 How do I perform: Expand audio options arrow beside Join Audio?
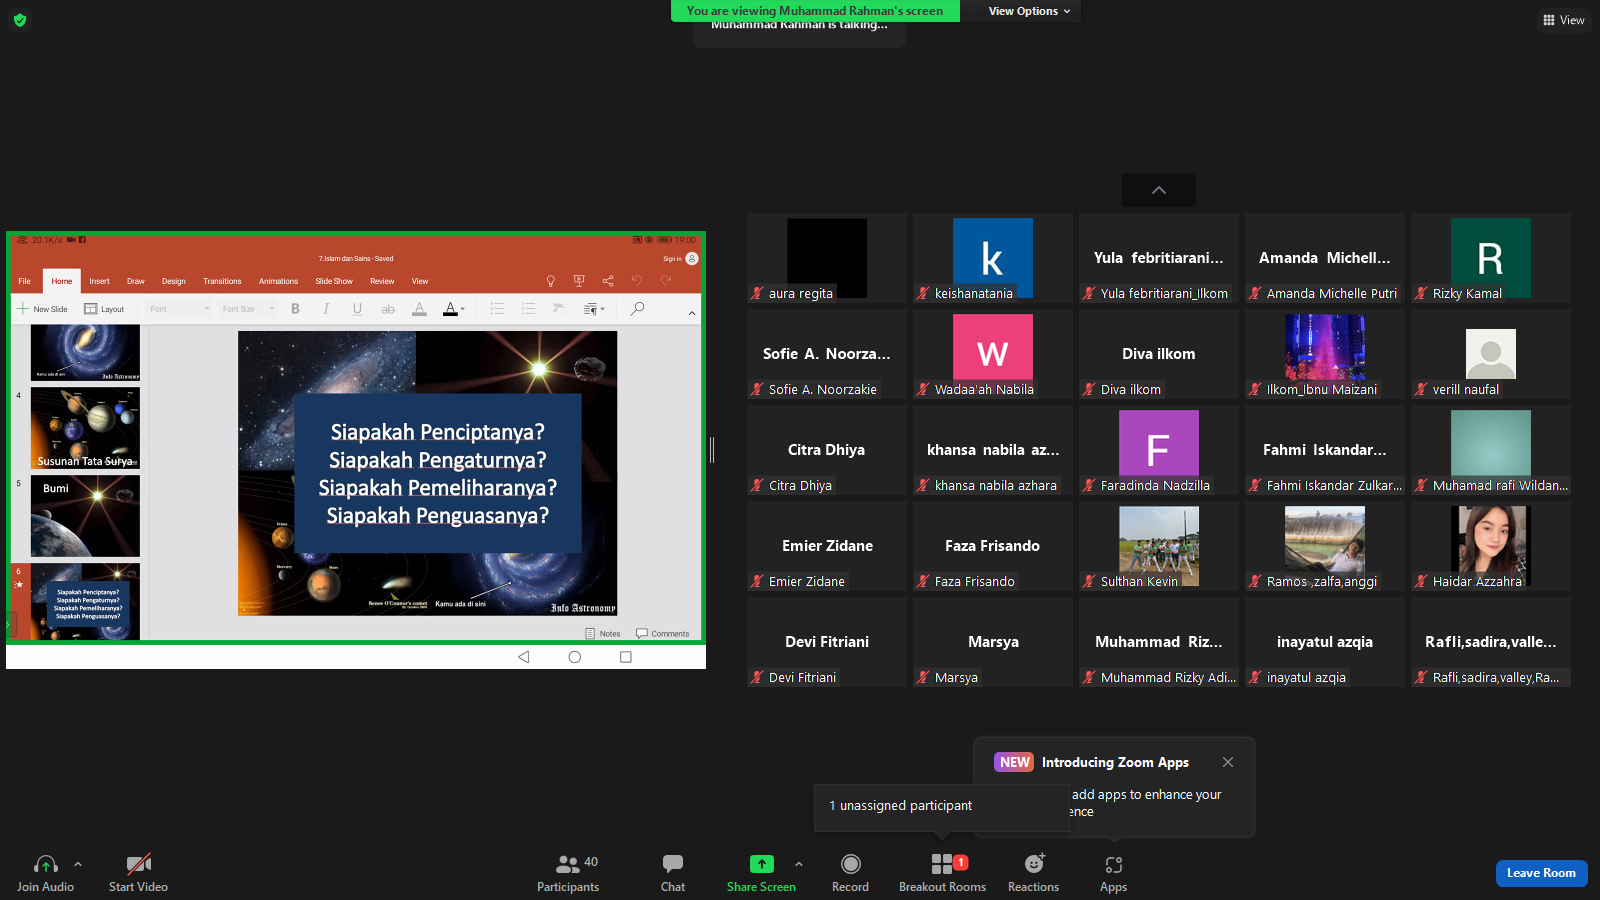pos(78,864)
